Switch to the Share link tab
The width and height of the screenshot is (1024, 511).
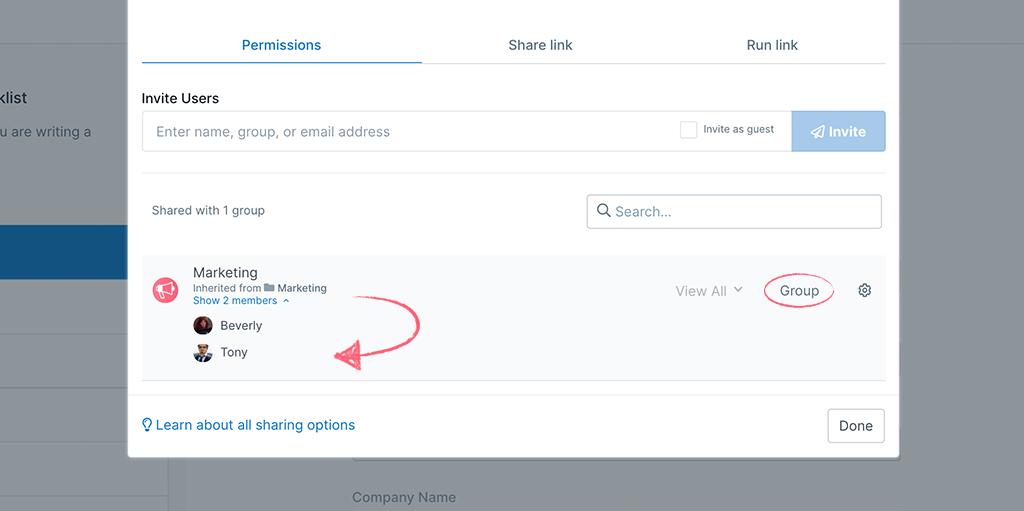[540, 45]
